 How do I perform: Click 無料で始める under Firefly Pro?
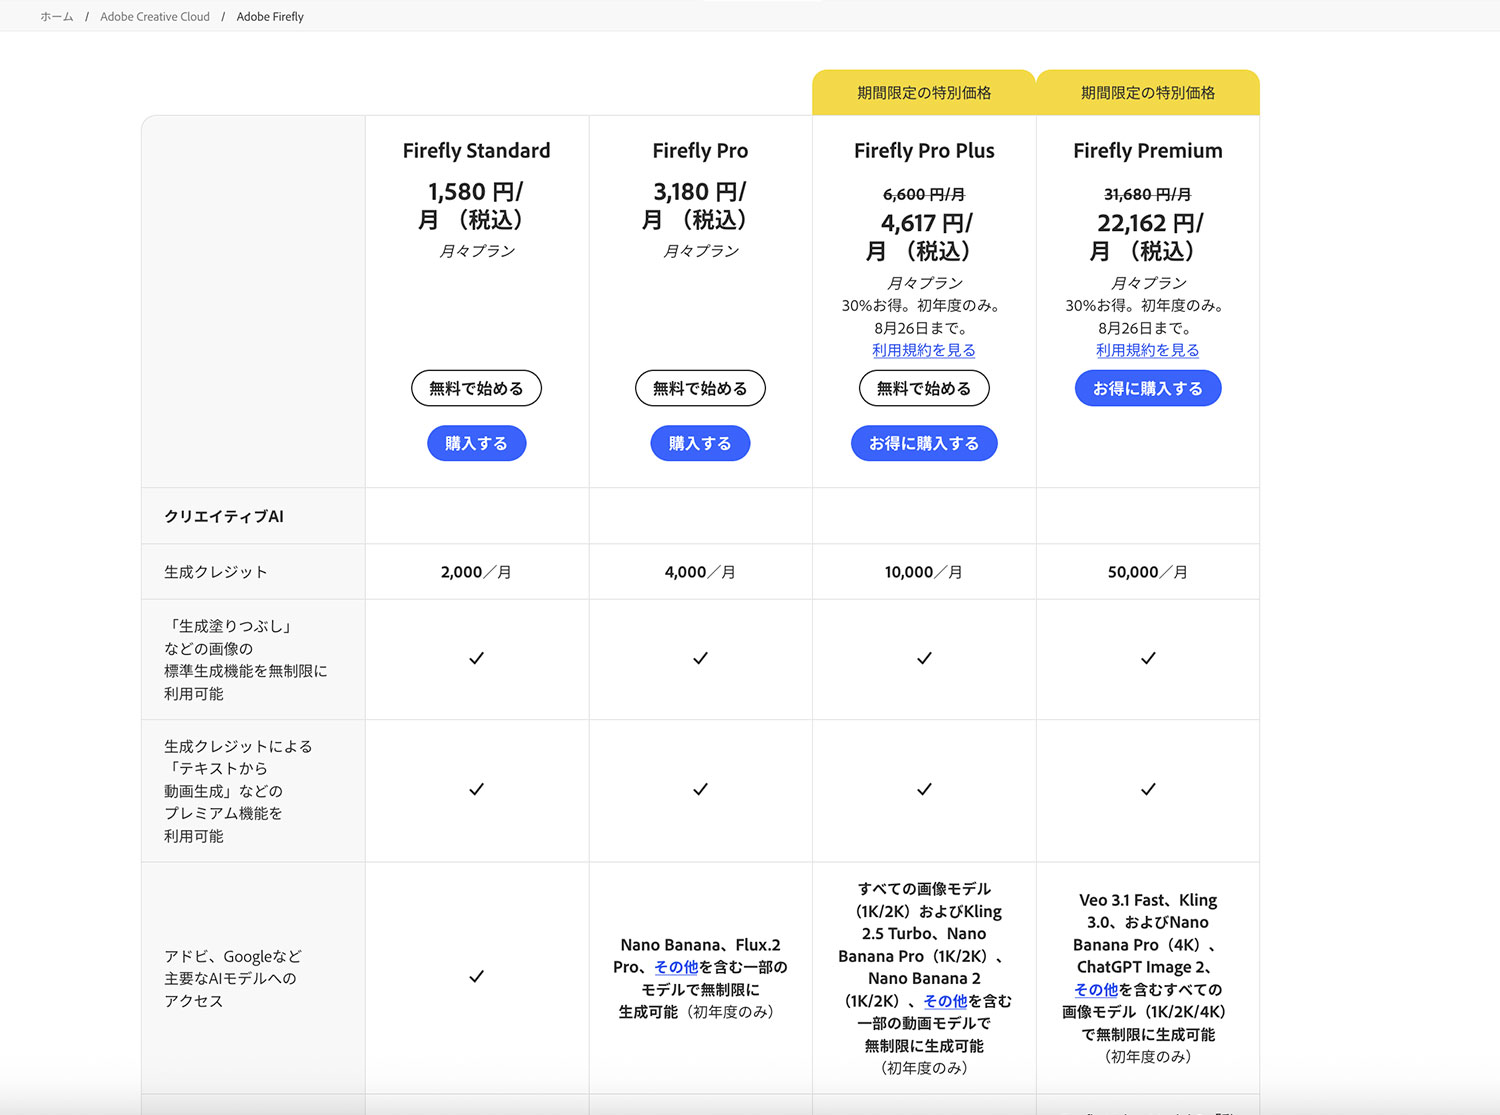[x=700, y=388]
